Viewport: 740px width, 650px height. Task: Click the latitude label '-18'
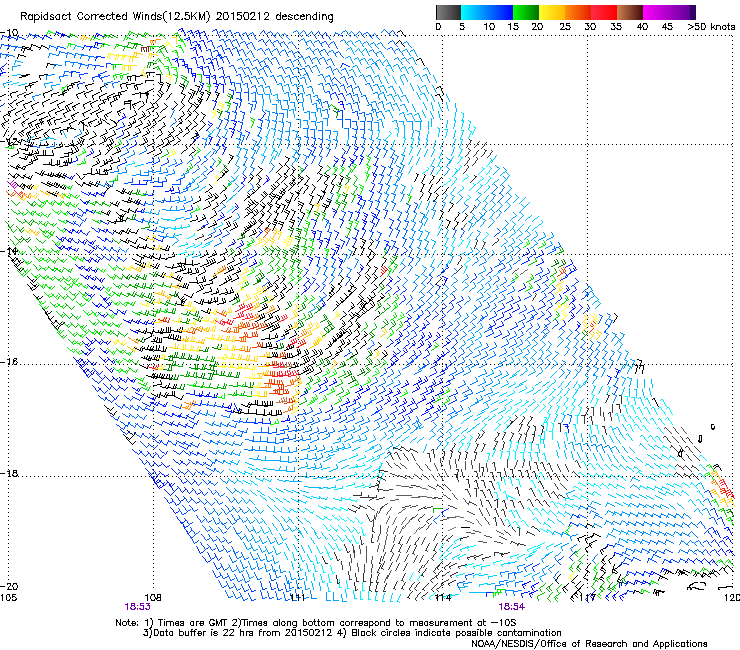click(x=9, y=473)
